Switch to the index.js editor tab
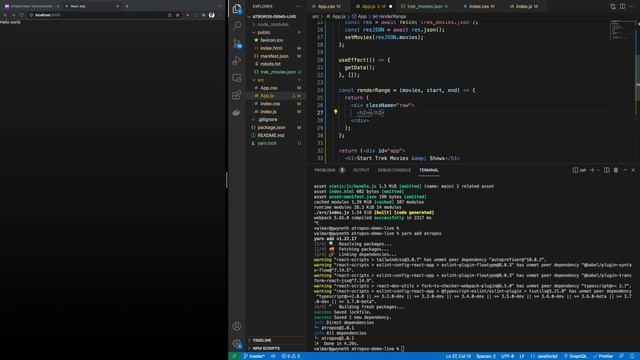 [524, 7]
